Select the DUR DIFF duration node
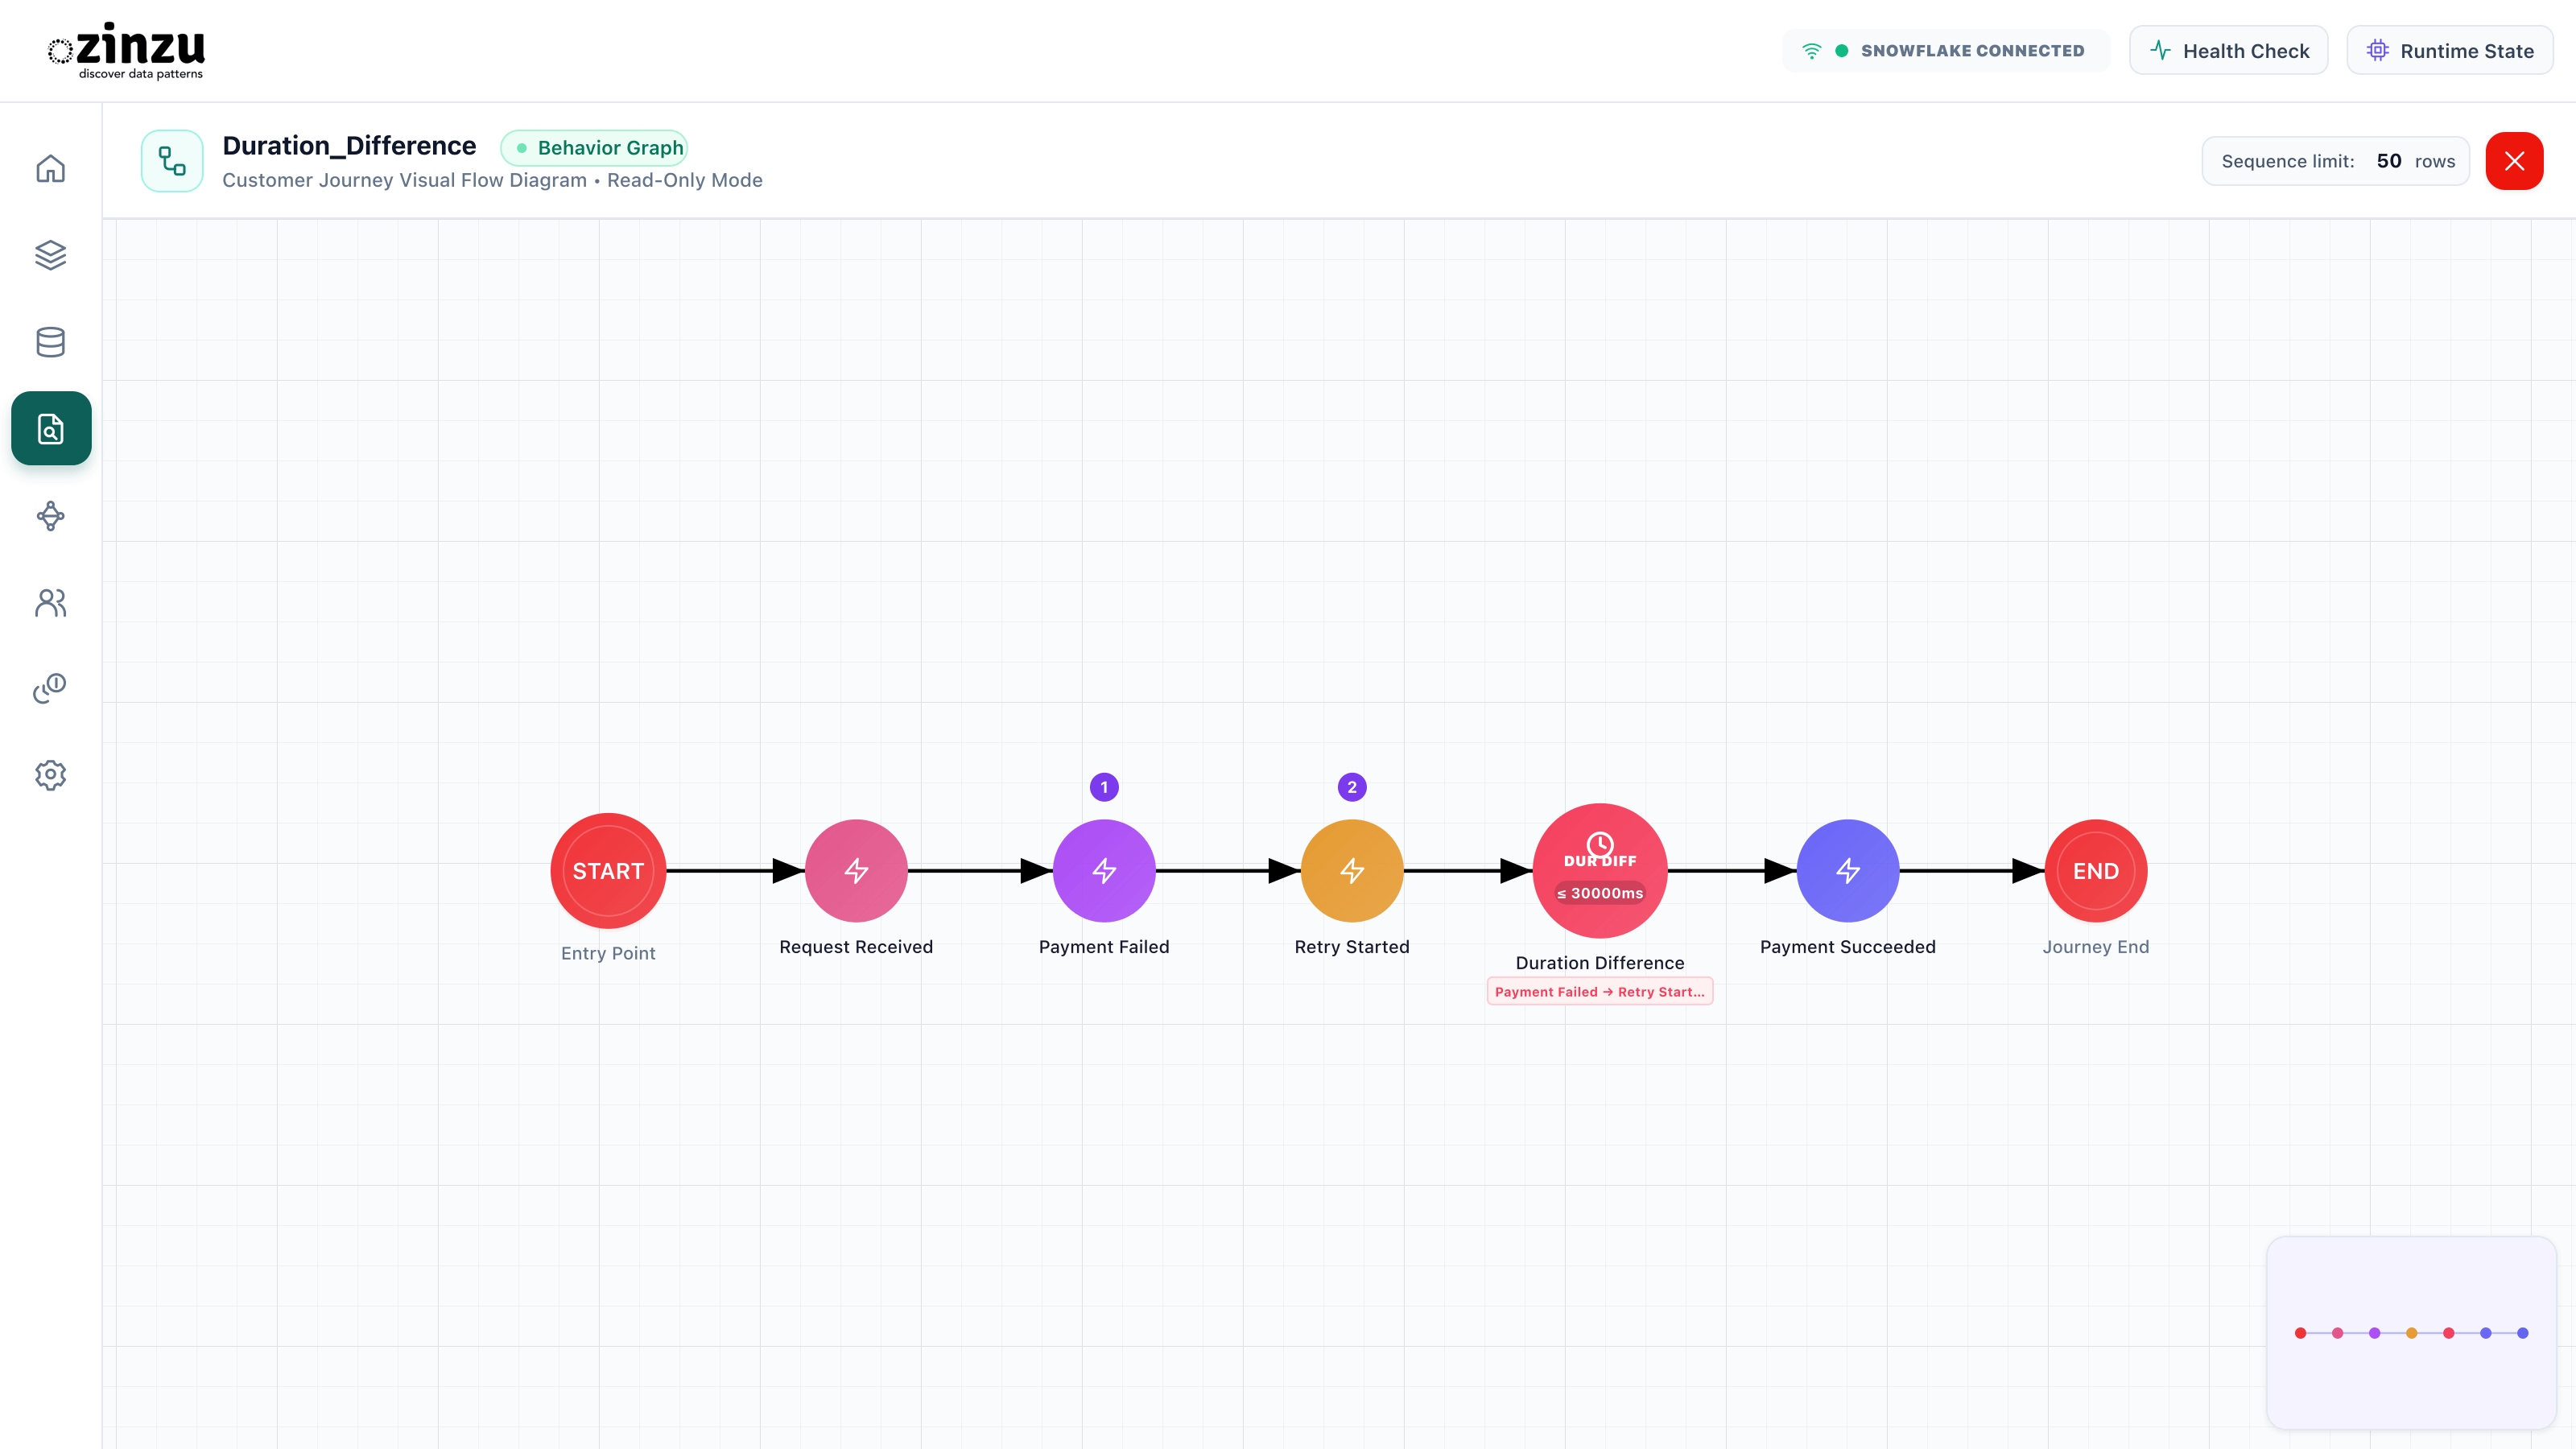The width and height of the screenshot is (2576, 1449). click(1600, 871)
